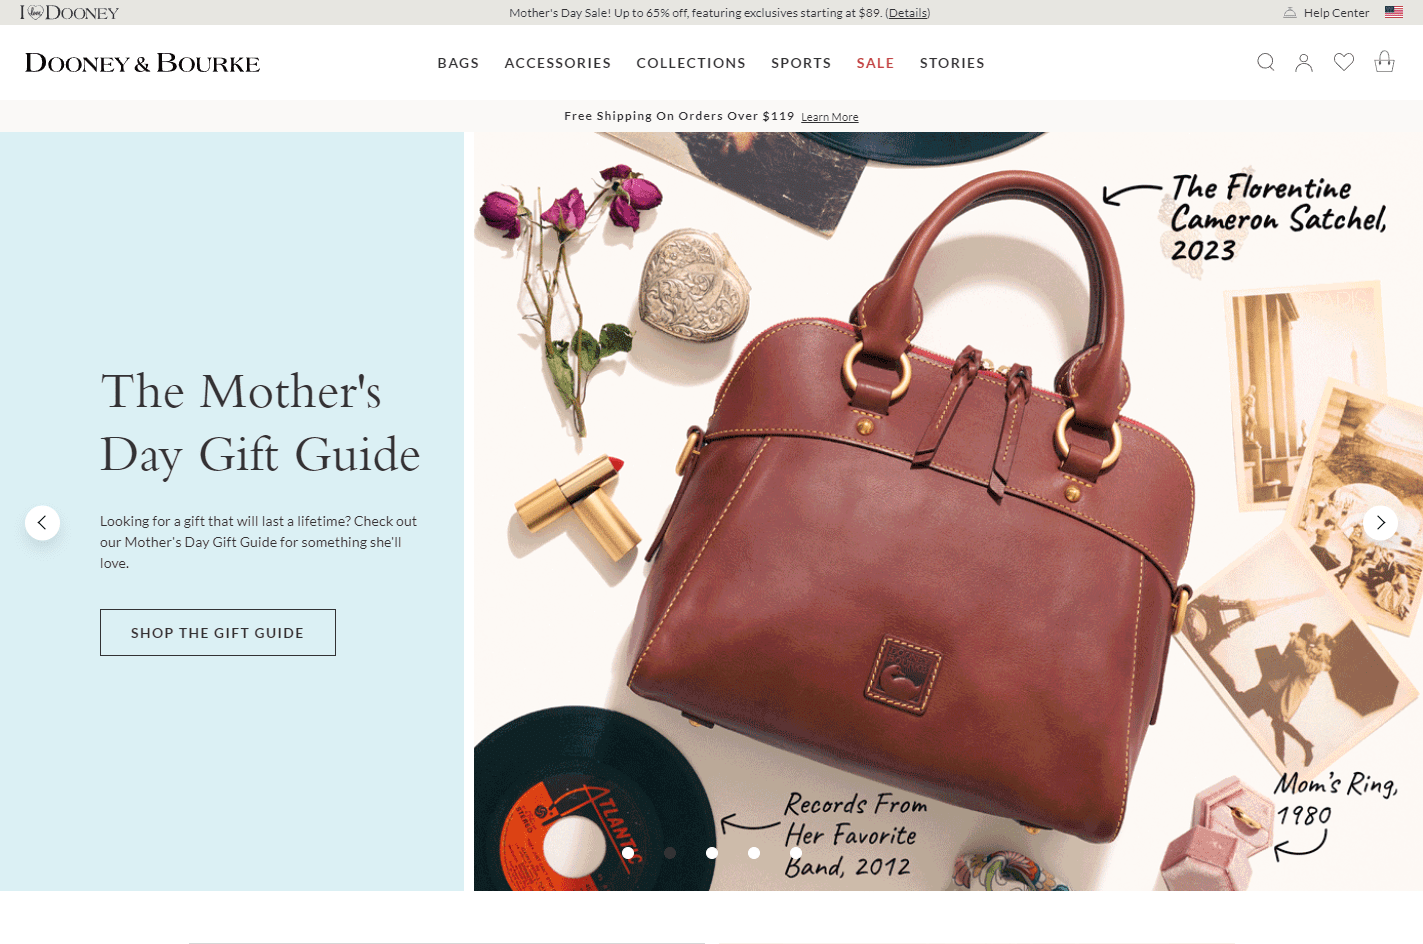
Task: Open the free shipping Learn More link
Action: [830, 117]
